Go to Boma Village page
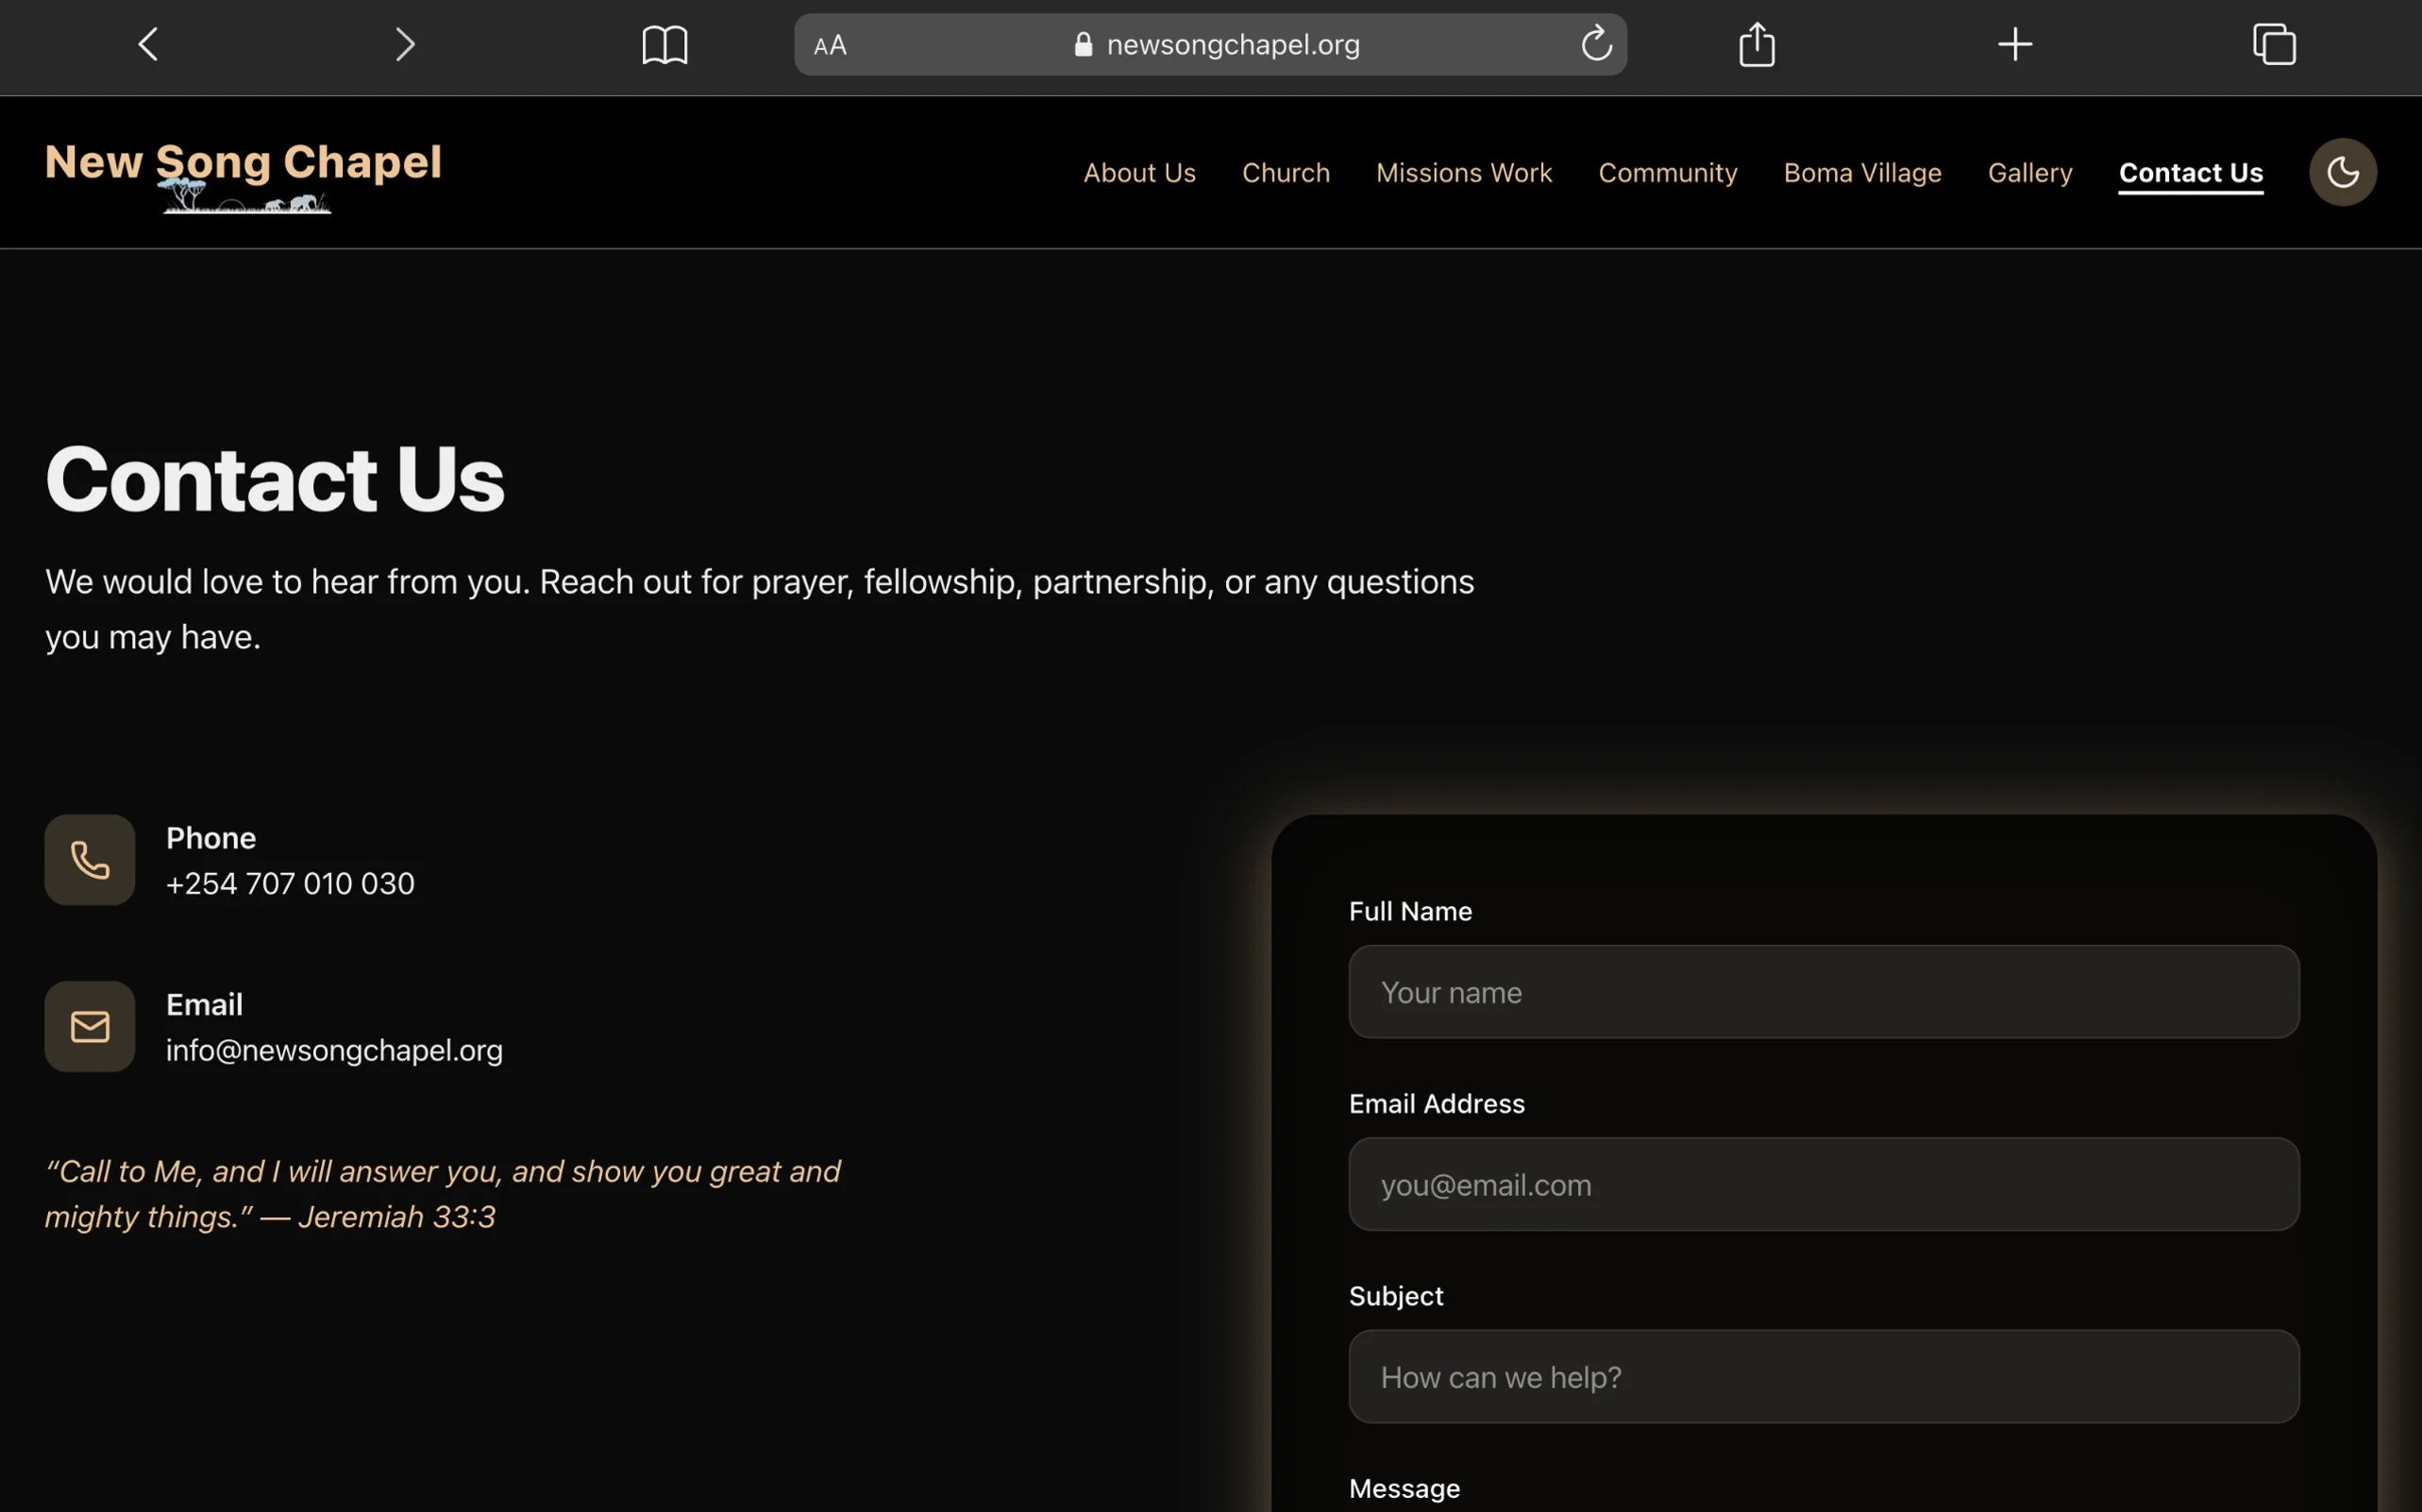This screenshot has width=2422, height=1512. point(1863,173)
